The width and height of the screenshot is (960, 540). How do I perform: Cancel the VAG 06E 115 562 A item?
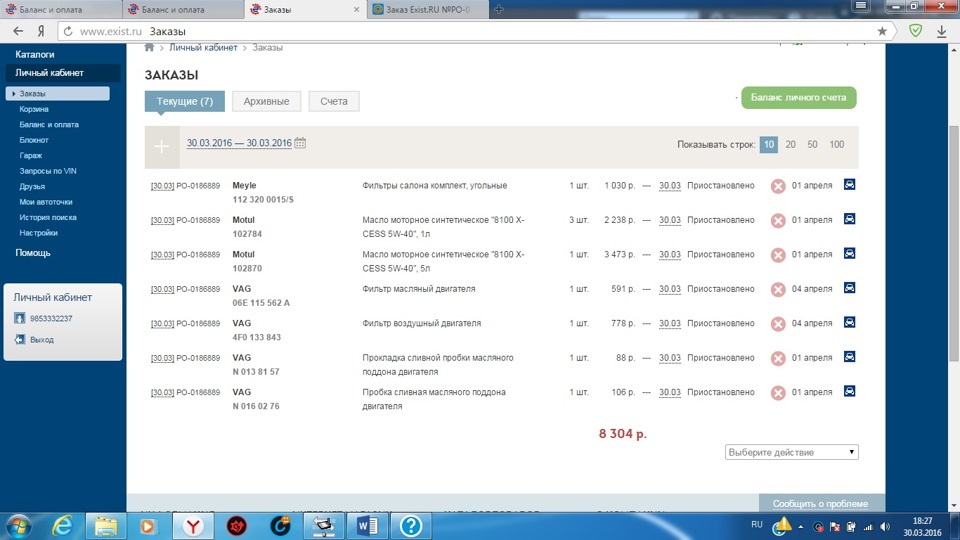tap(778, 290)
